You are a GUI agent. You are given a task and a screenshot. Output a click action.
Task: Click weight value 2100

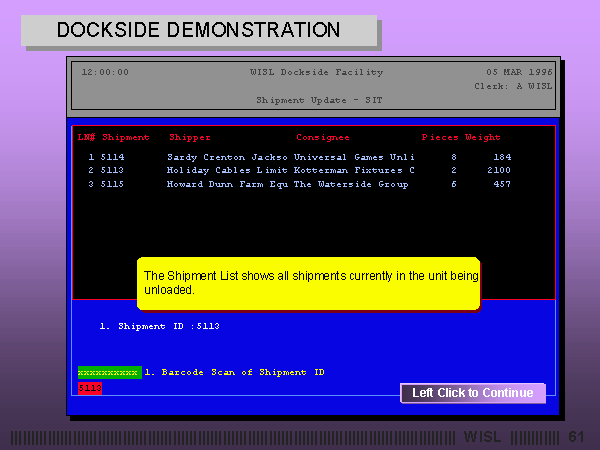point(499,170)
